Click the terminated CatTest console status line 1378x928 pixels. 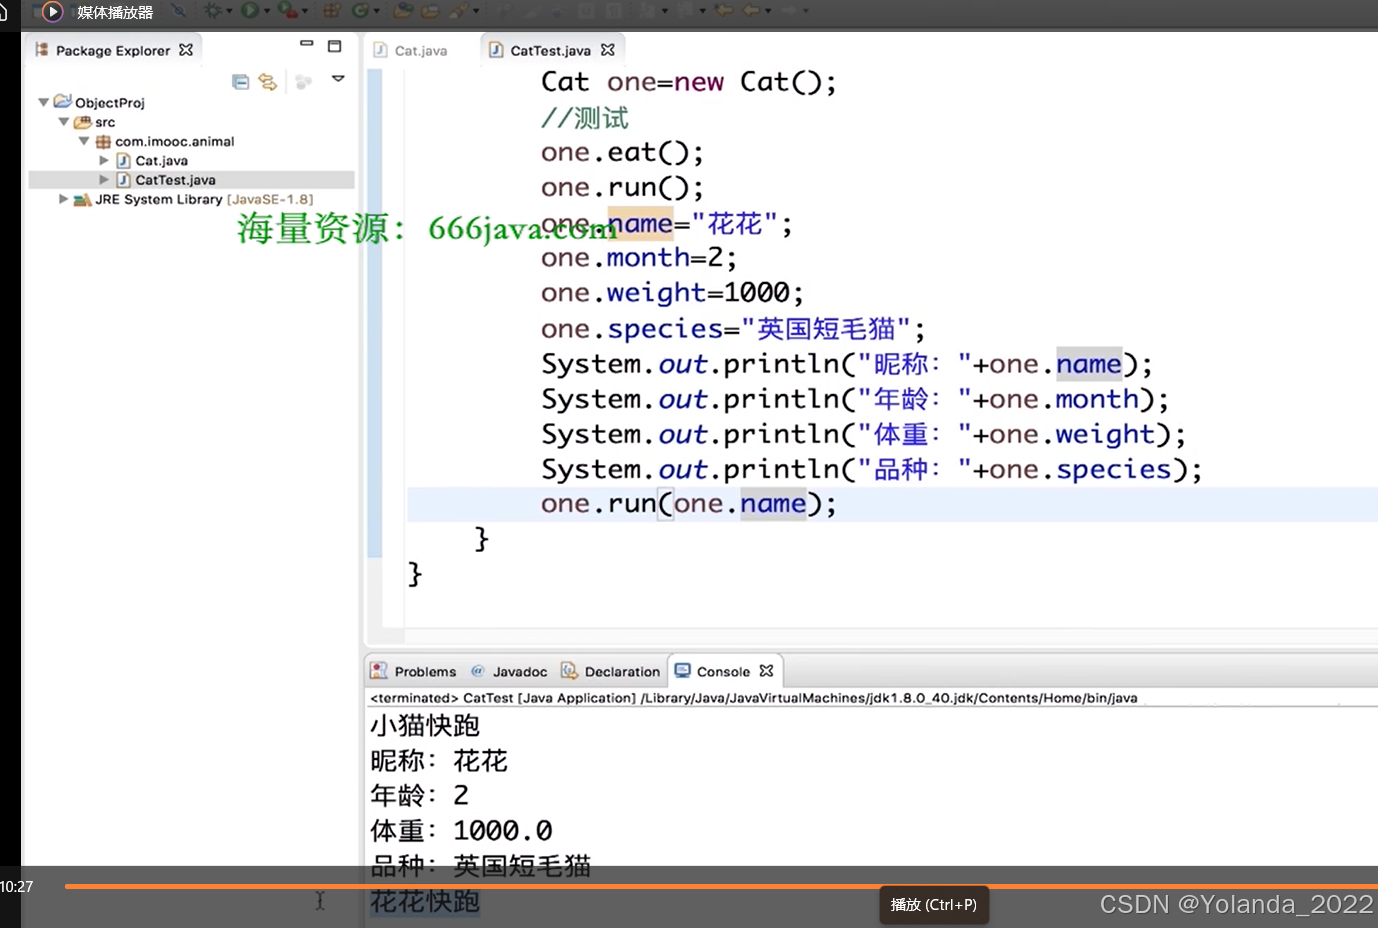click(x=753, y=698)
